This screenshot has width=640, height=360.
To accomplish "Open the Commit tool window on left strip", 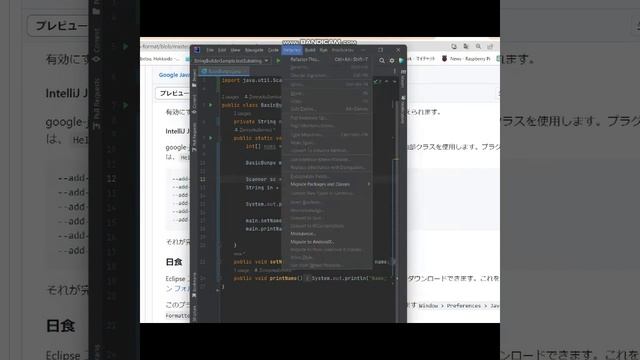I will tap(194, 104).
